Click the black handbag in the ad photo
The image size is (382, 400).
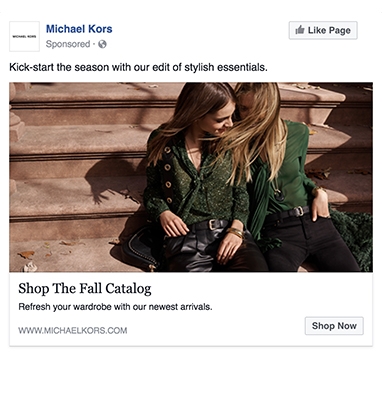pyautogui.click(x=144, y=248)
